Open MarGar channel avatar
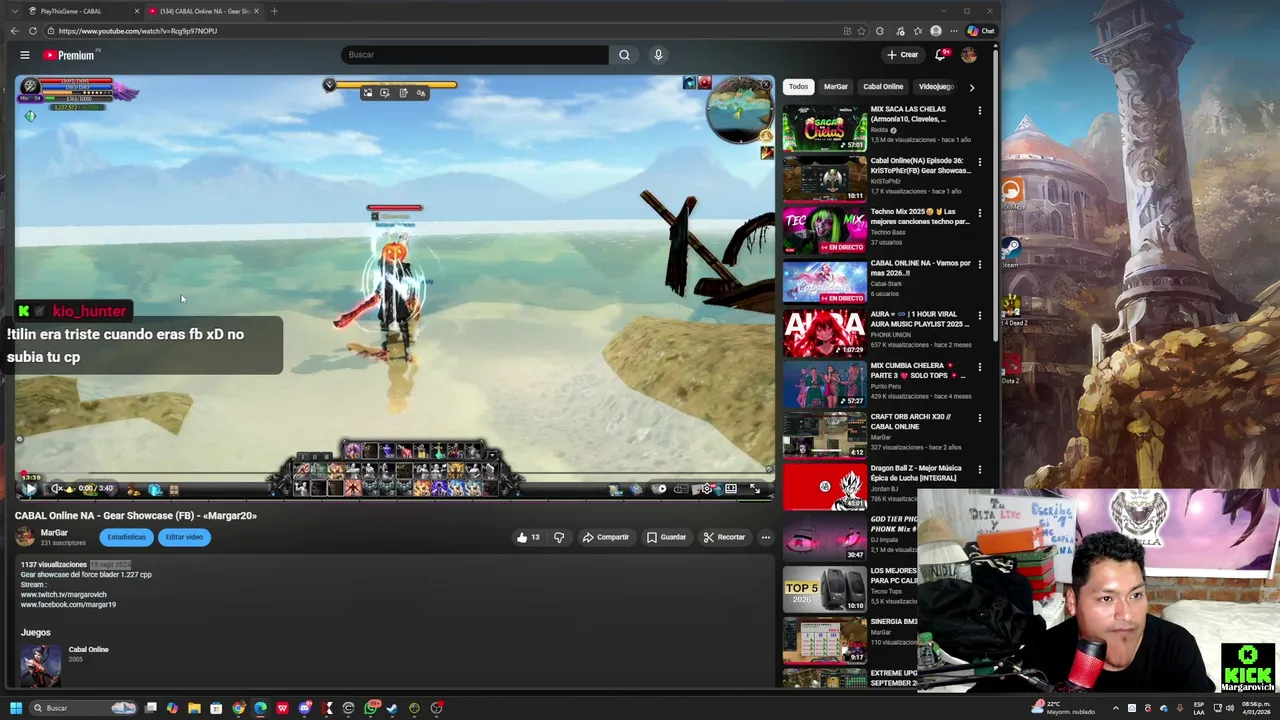Image resolution: width=1280 pixels, height=720 pixels. point(24,537)
